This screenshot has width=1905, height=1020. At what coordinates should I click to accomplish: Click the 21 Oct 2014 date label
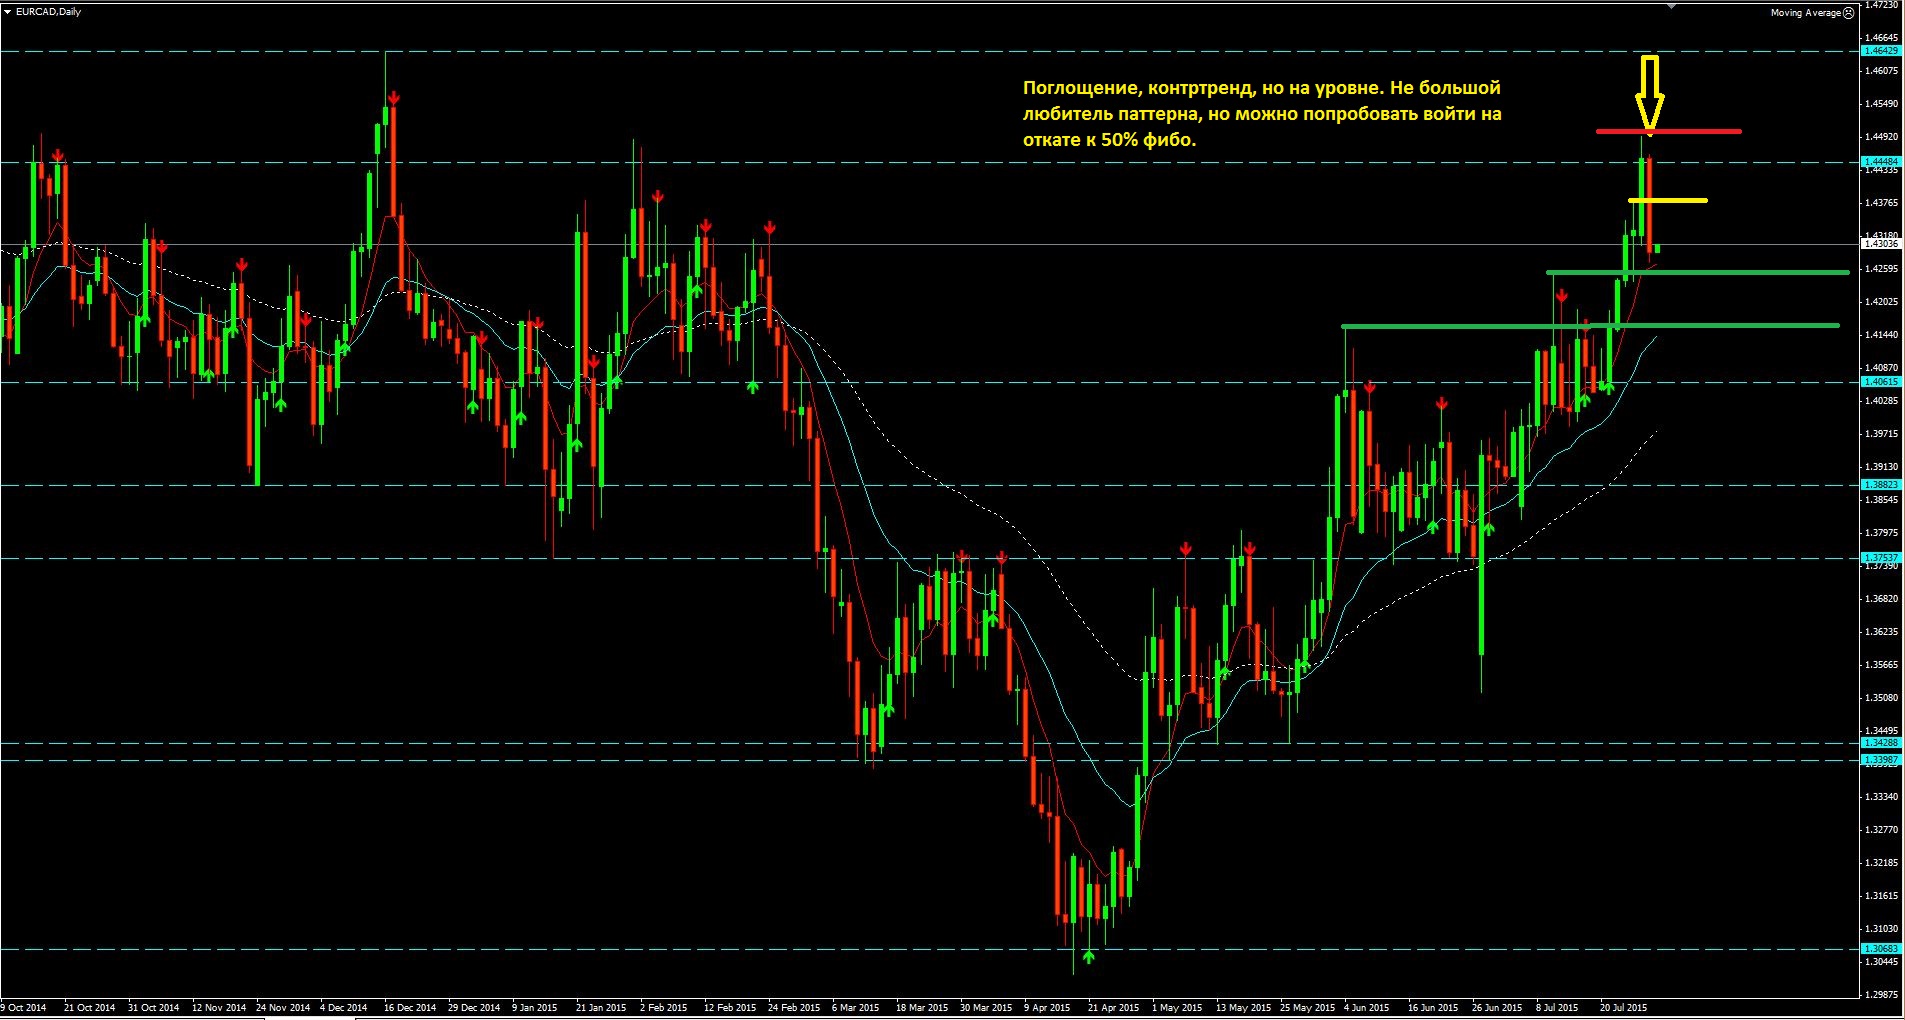point(89,1008)
